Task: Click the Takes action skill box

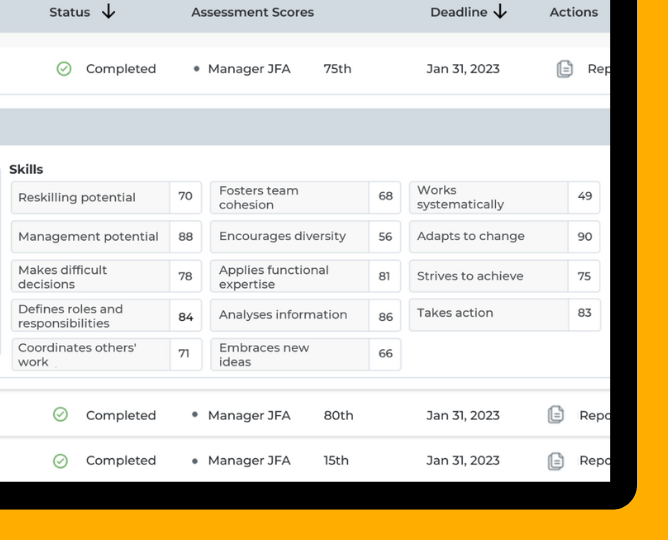Action: coord(488,313)
